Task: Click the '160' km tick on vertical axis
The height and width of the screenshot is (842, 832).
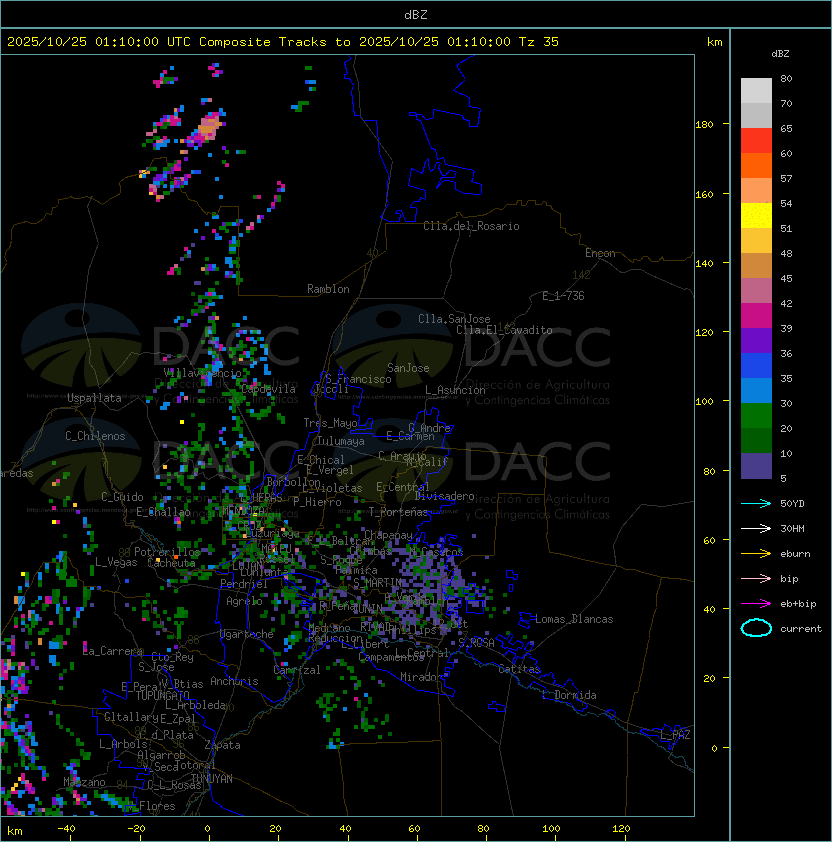Action: [x=704, y=194]
